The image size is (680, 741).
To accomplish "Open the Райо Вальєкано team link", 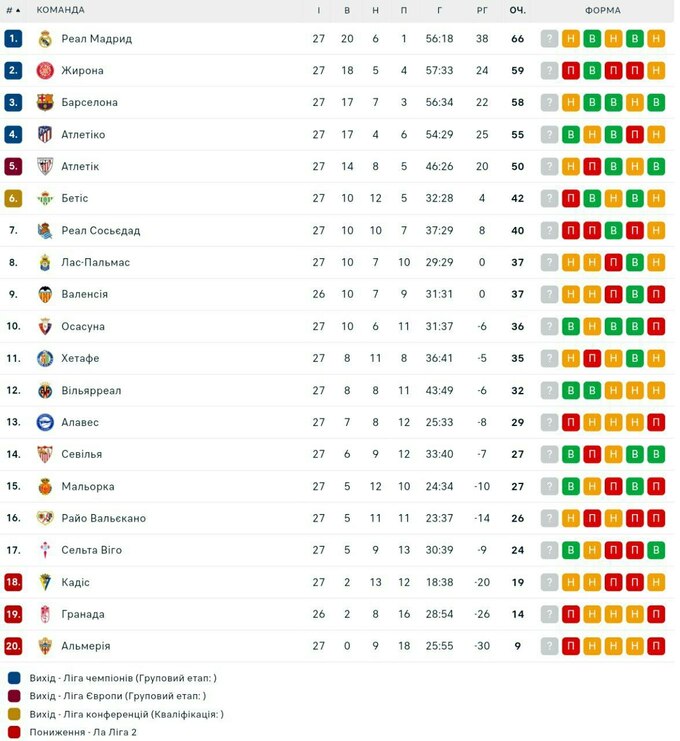I will point(105,519).
